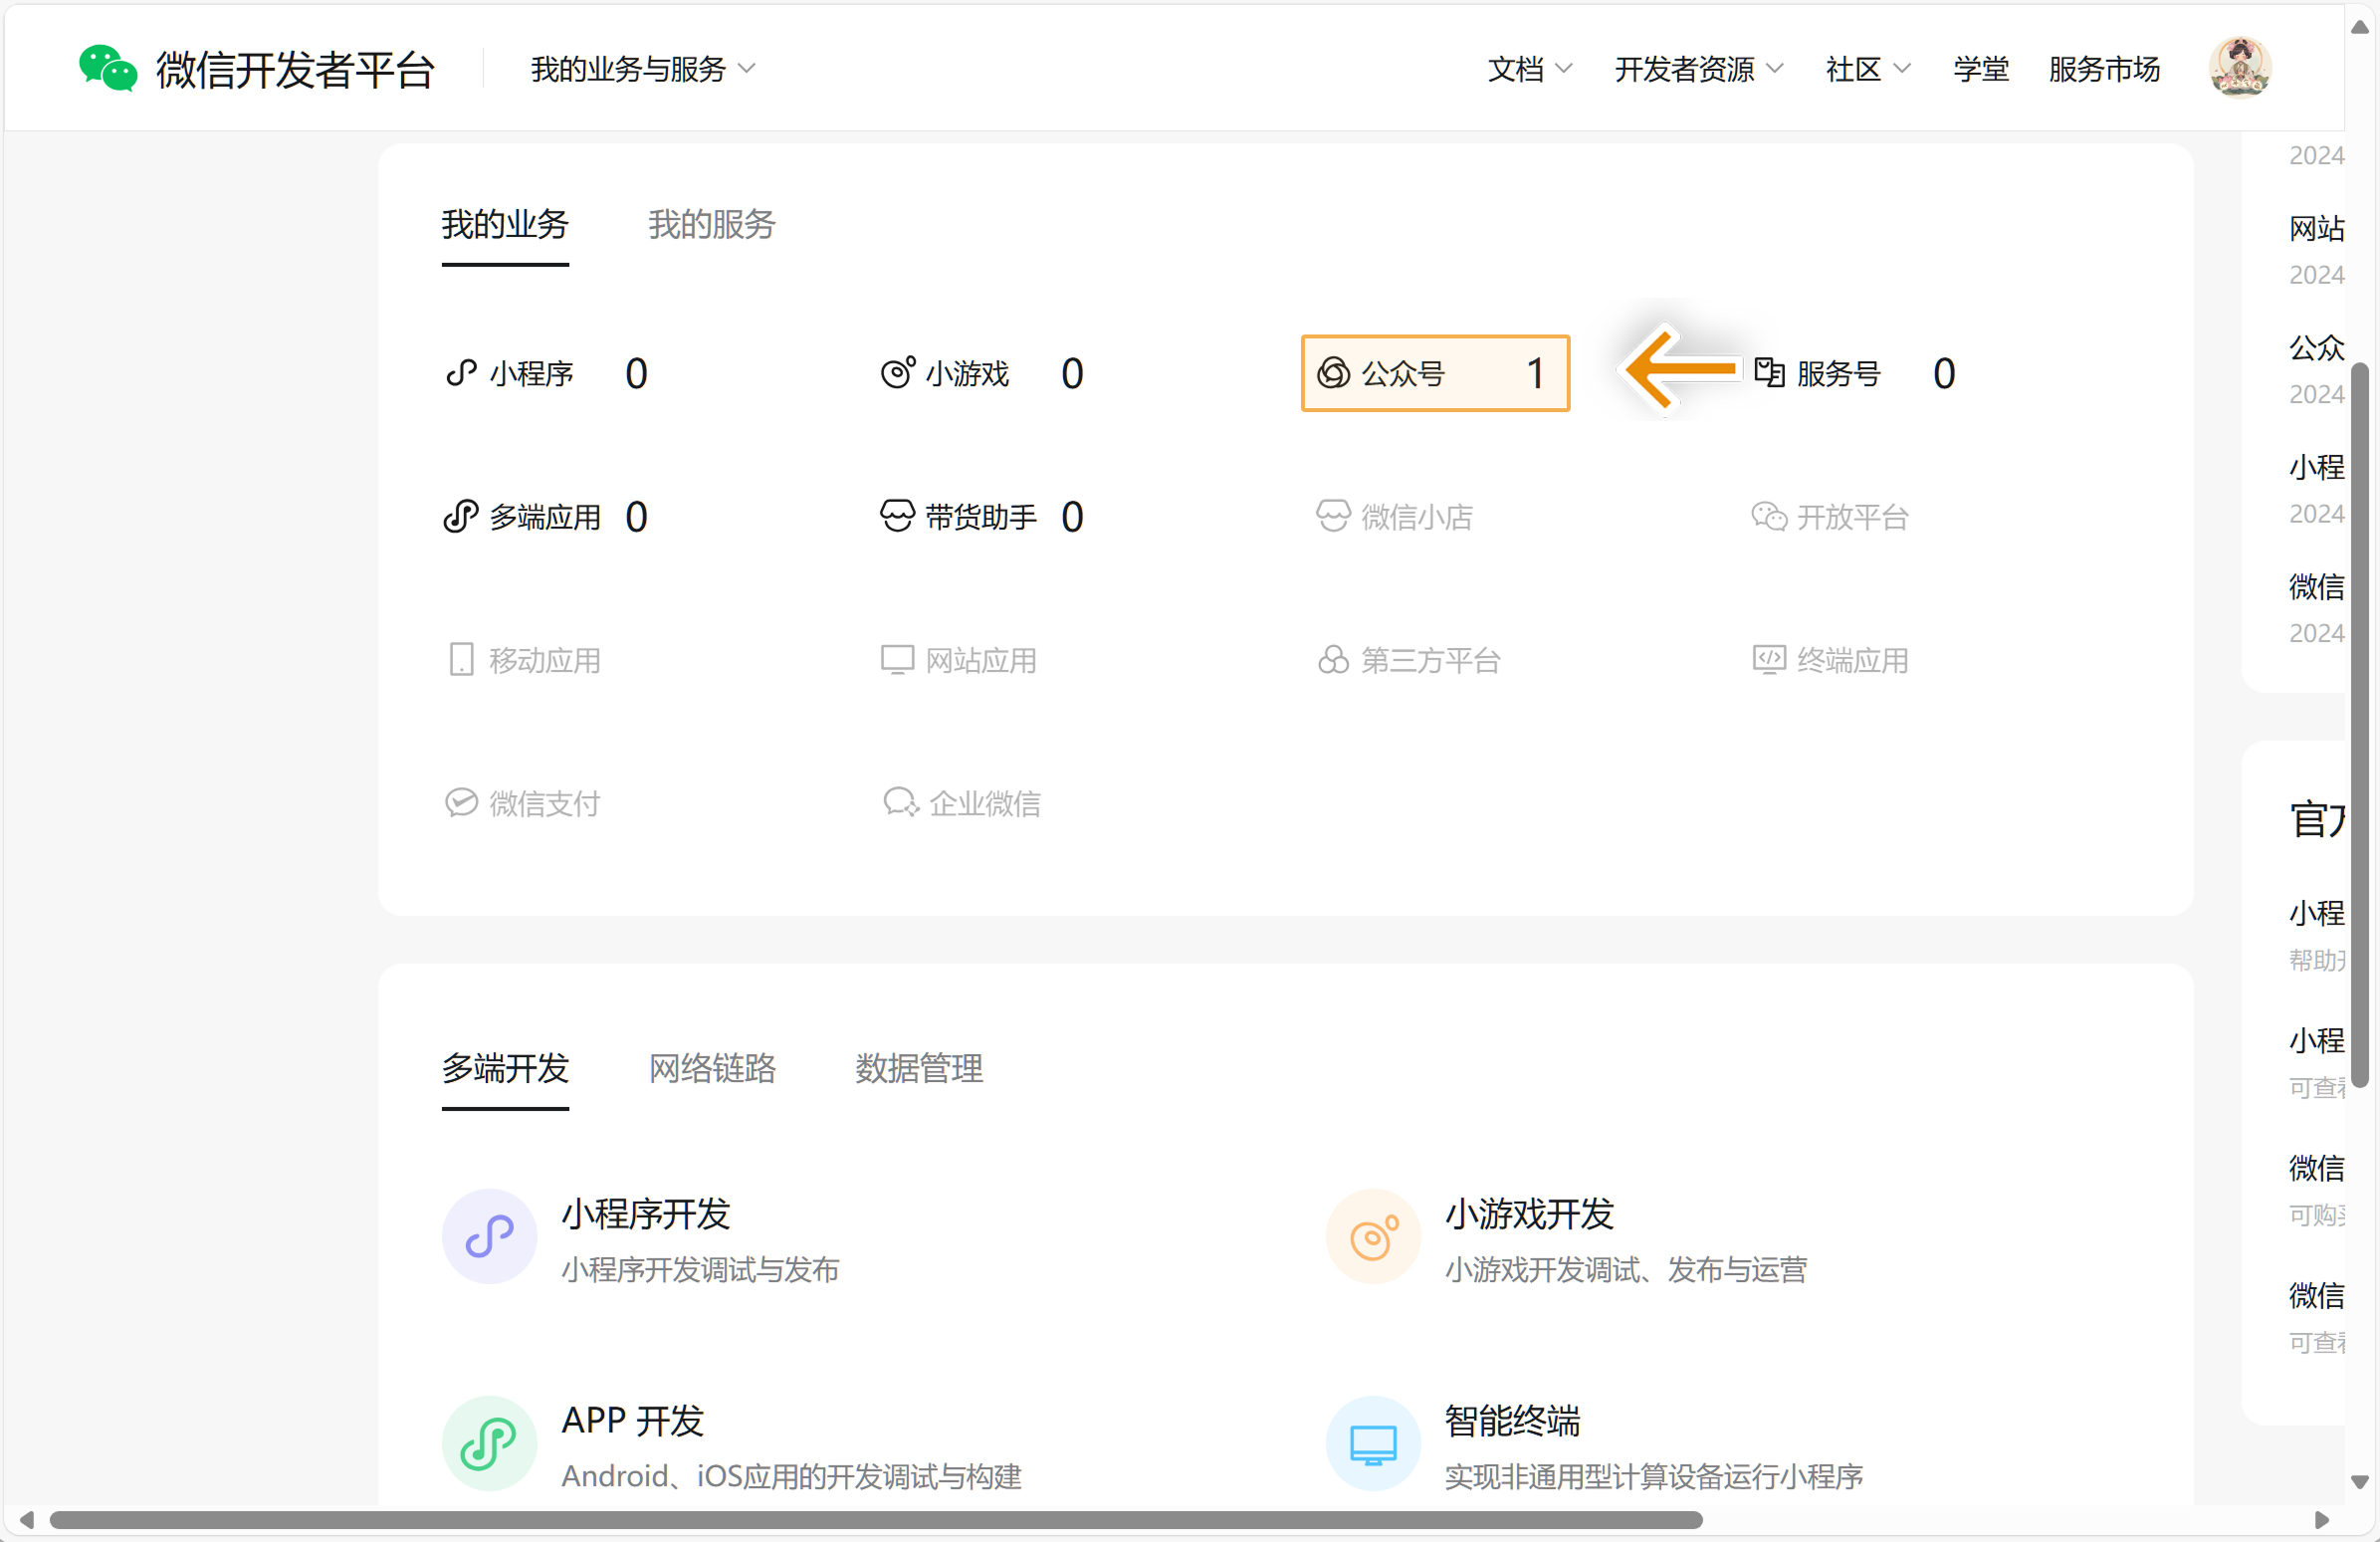Click the scroll up arrow
This screenshot has height=1542, width=2380.
tap(2359, 27)
